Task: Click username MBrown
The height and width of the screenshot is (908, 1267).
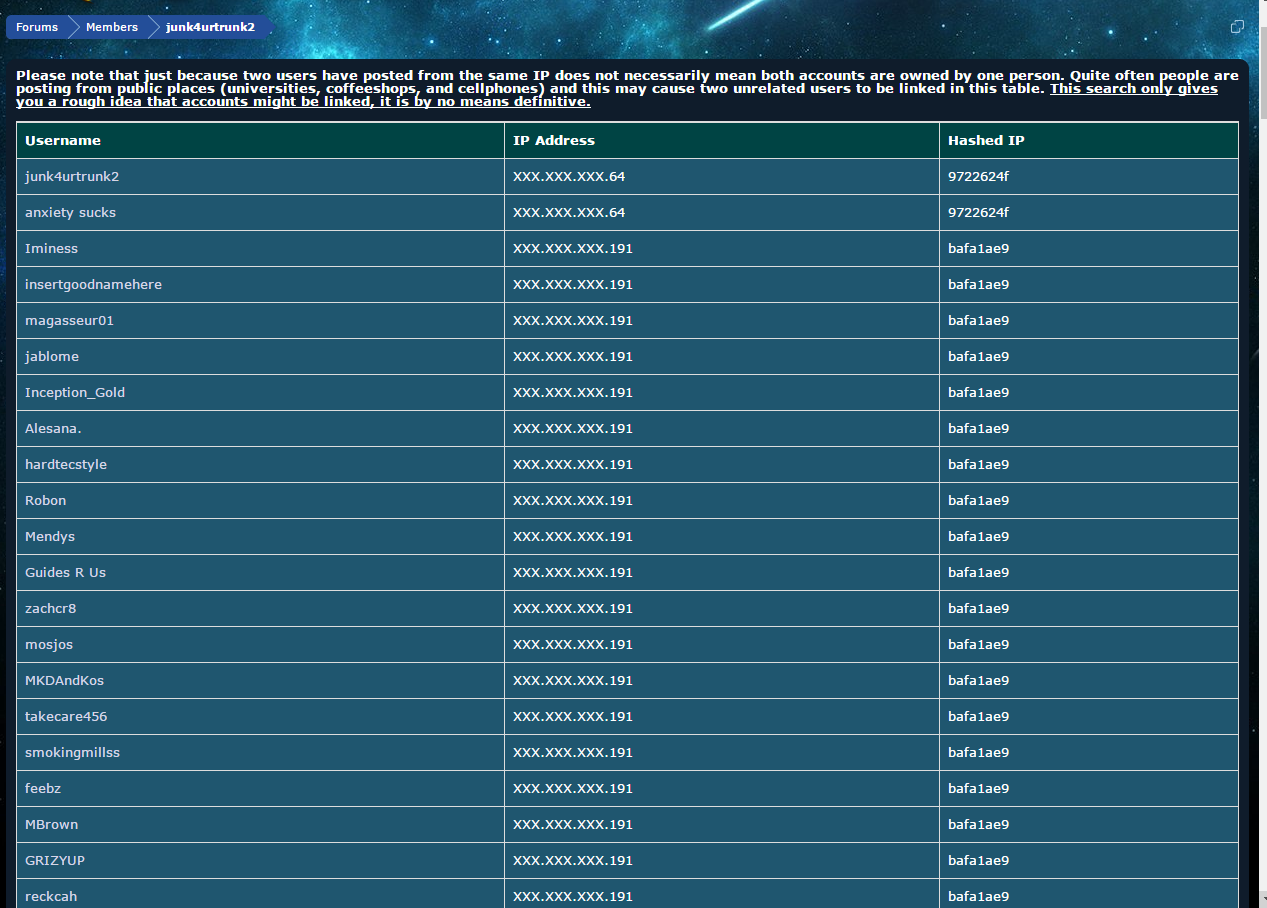Action: 51,825
